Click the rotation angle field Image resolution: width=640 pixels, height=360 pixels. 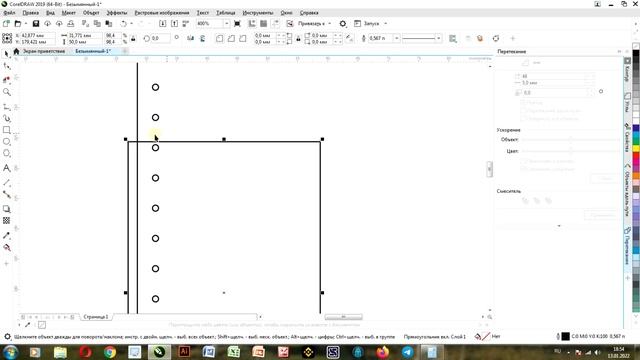[x=160, y=38]
